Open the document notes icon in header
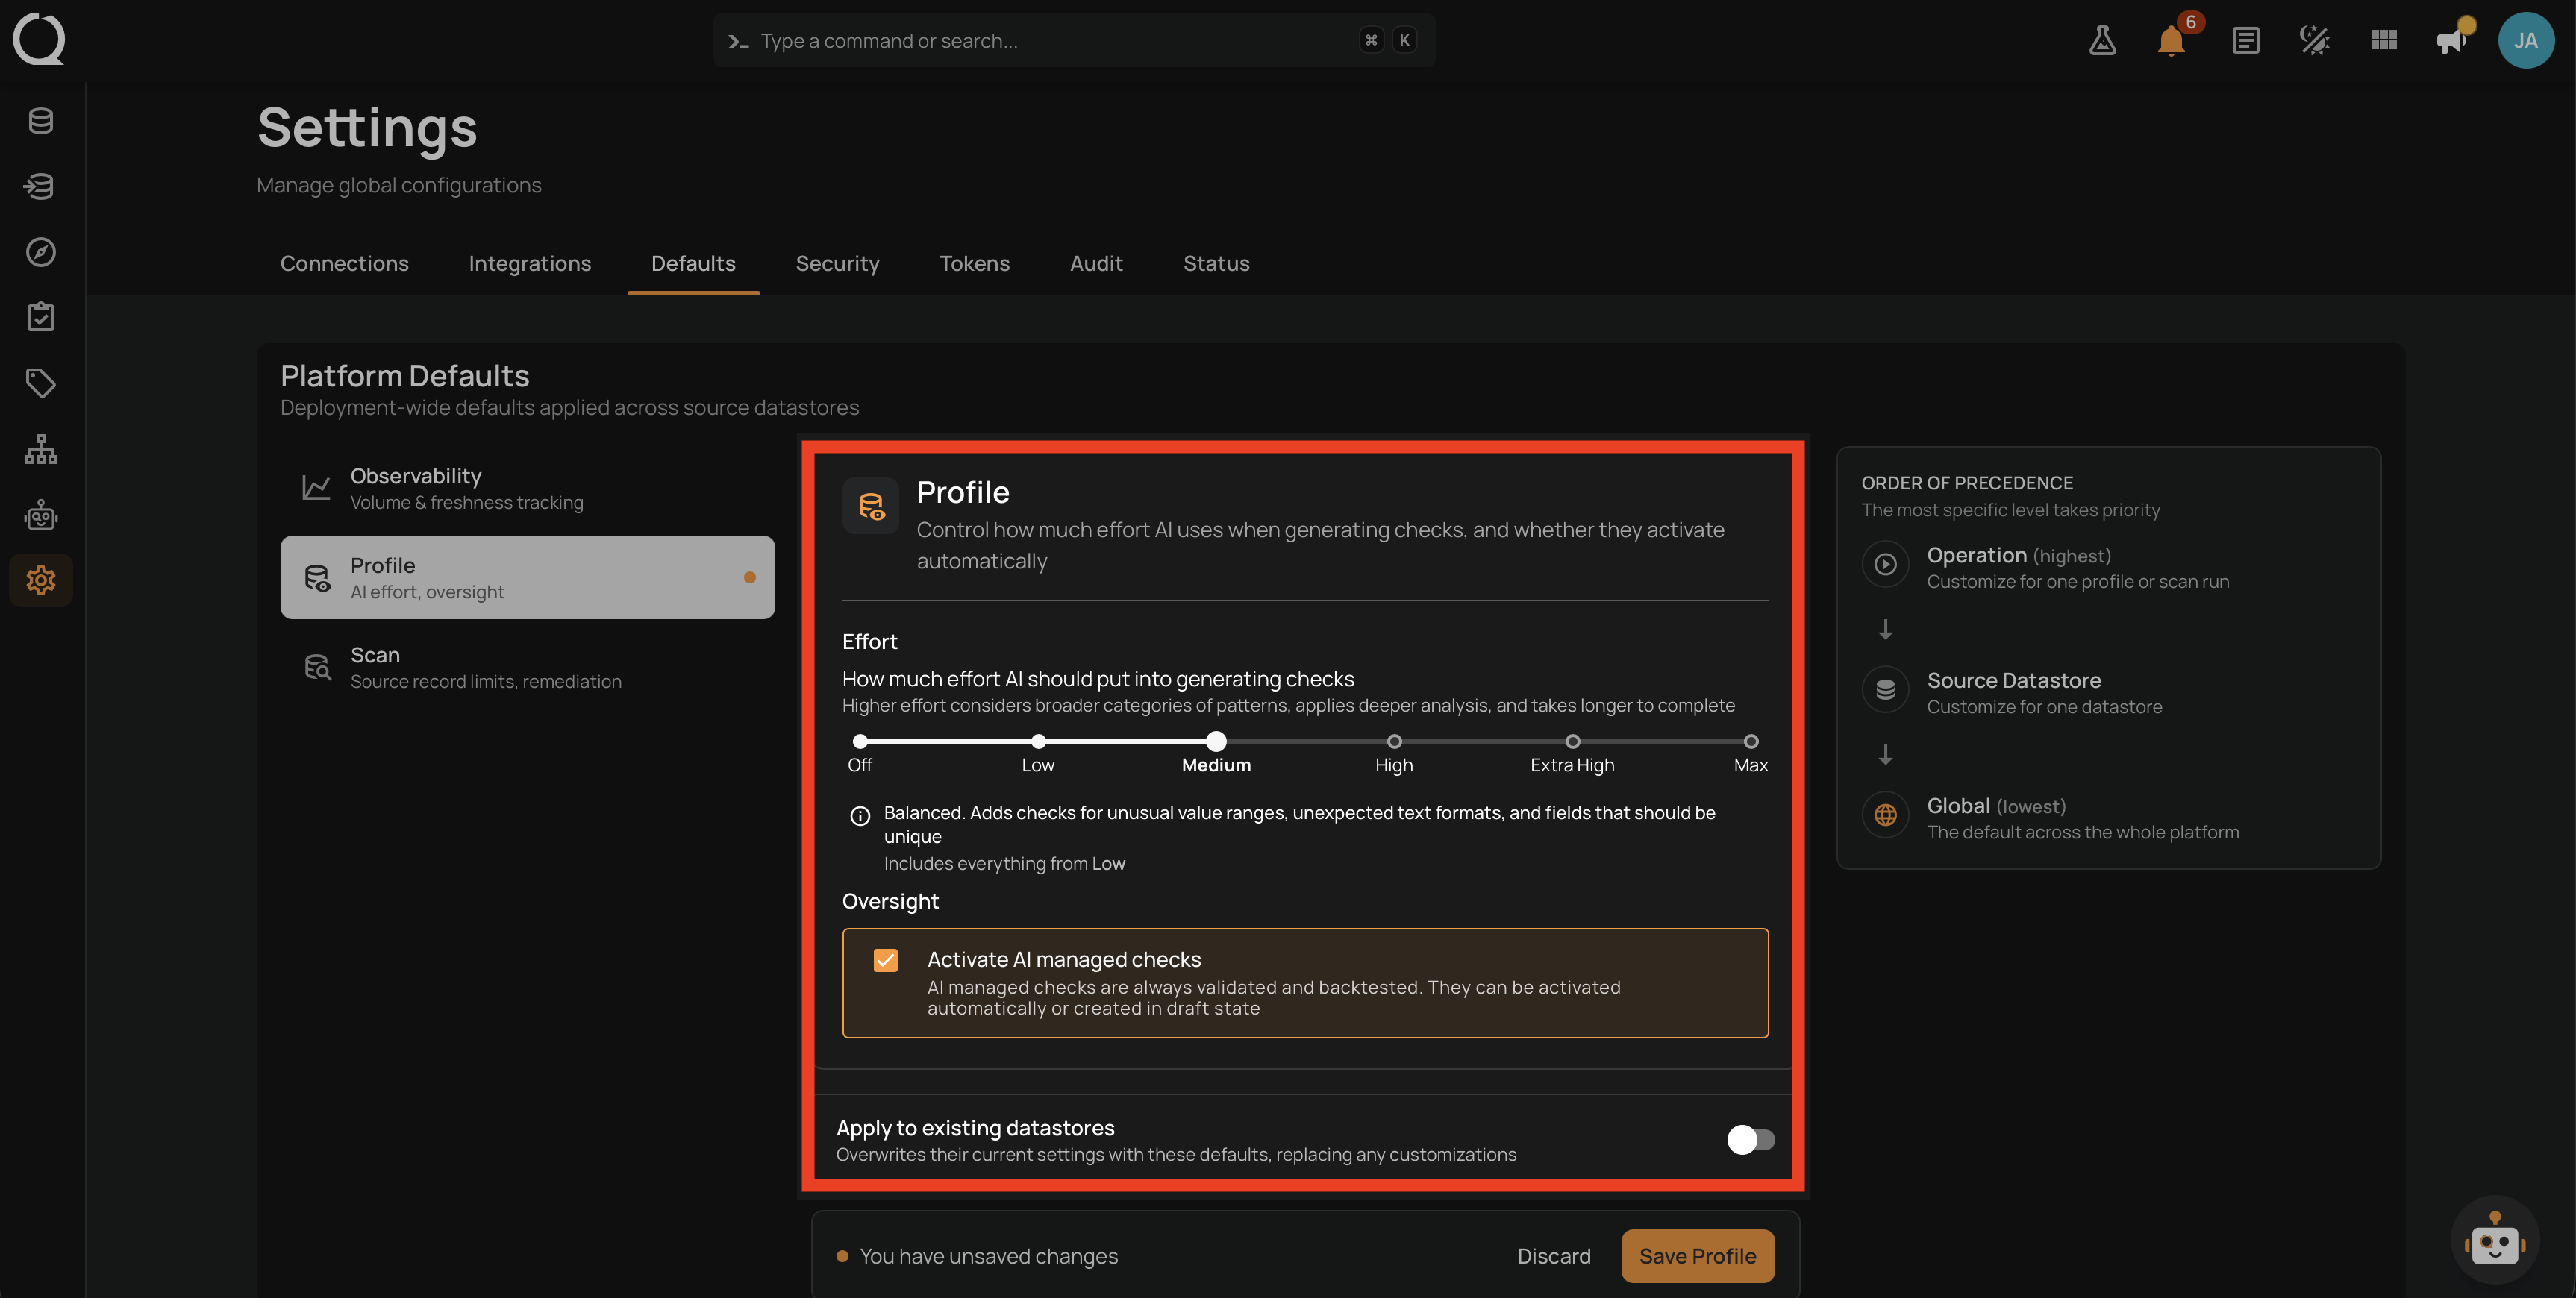Screen dimensions: 2576x1298 (x=2245, y=40)
